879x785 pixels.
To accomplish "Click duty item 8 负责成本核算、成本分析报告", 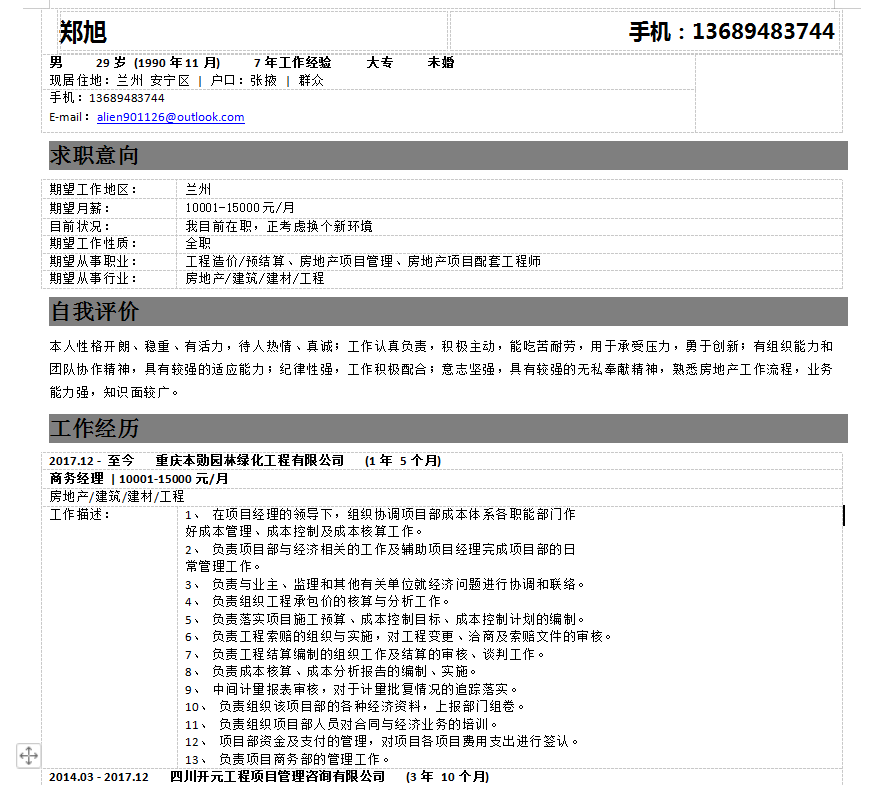I will [x=331, y=672].
